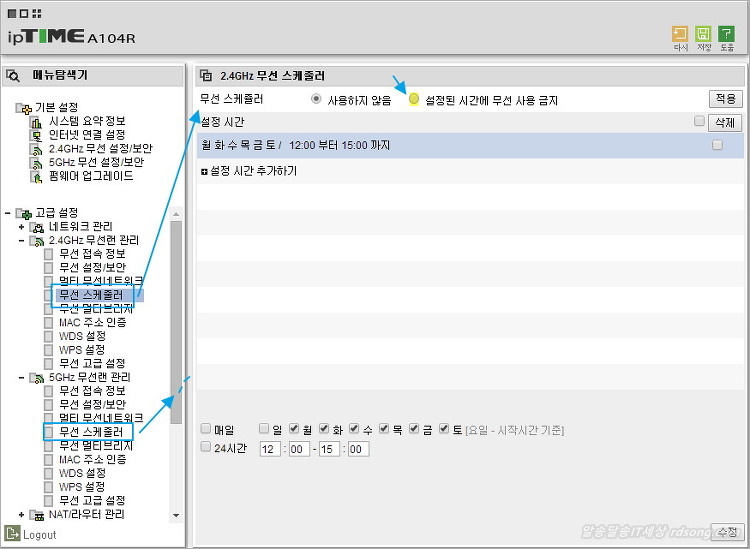This screenshot has width=750, height=549.
Task: Expand 설정 시간 추가하기 section
Action: [x=204, y=171]
